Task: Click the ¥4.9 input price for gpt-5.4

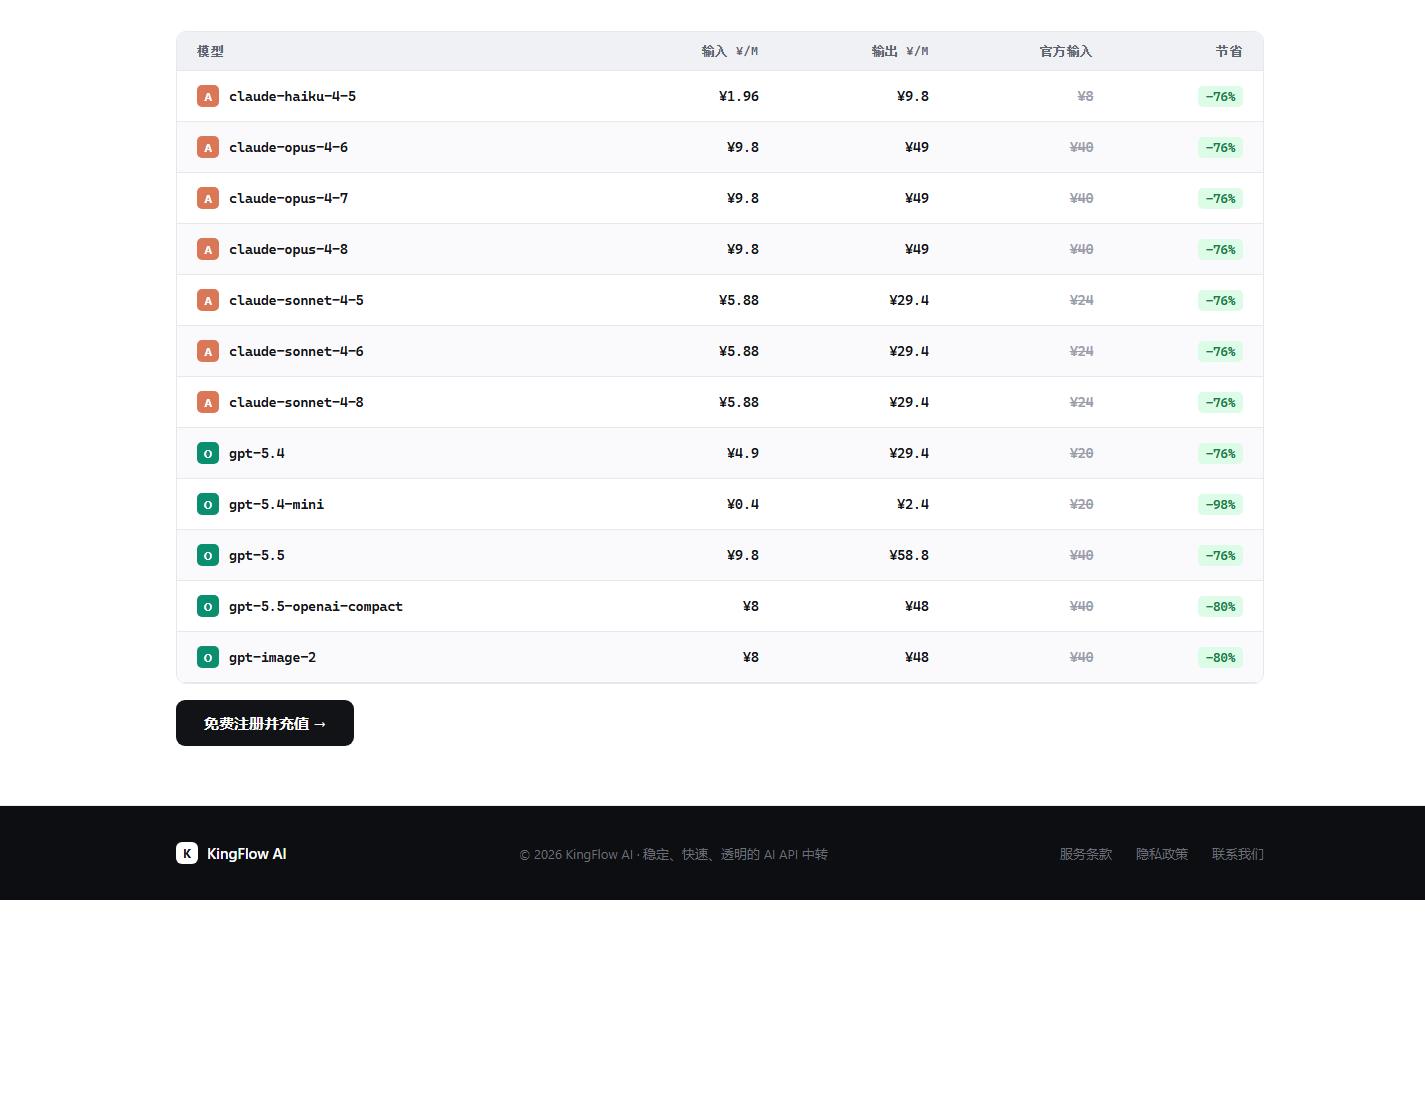Action: [743, 453]
